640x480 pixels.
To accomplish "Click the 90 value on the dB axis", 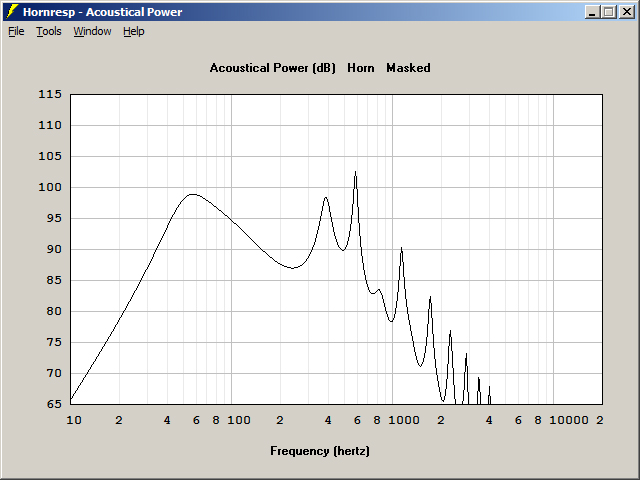I will 54,249.
